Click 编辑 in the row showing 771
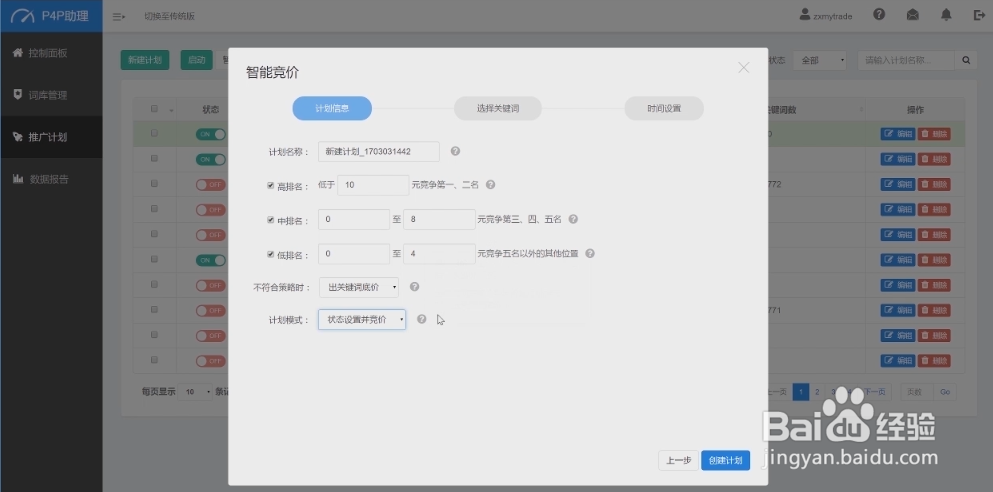This screenshot has width=993, height=492. 897,310
